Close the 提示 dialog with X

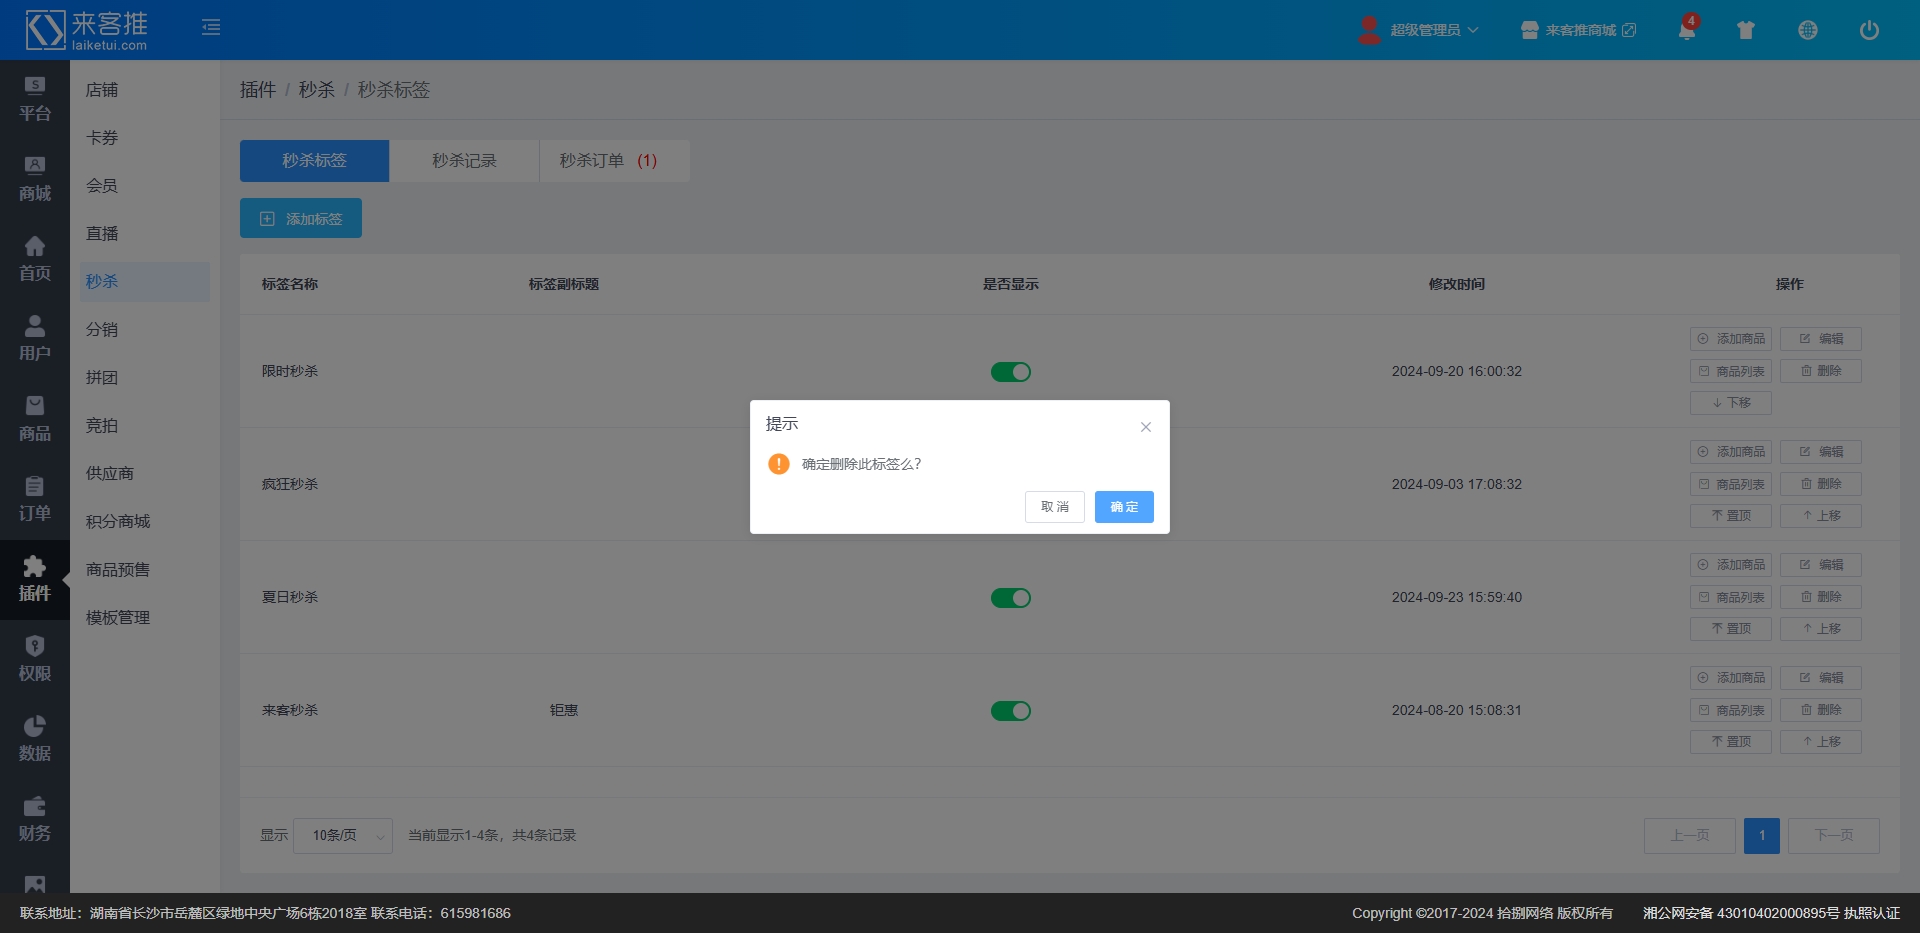point(1146,427)
